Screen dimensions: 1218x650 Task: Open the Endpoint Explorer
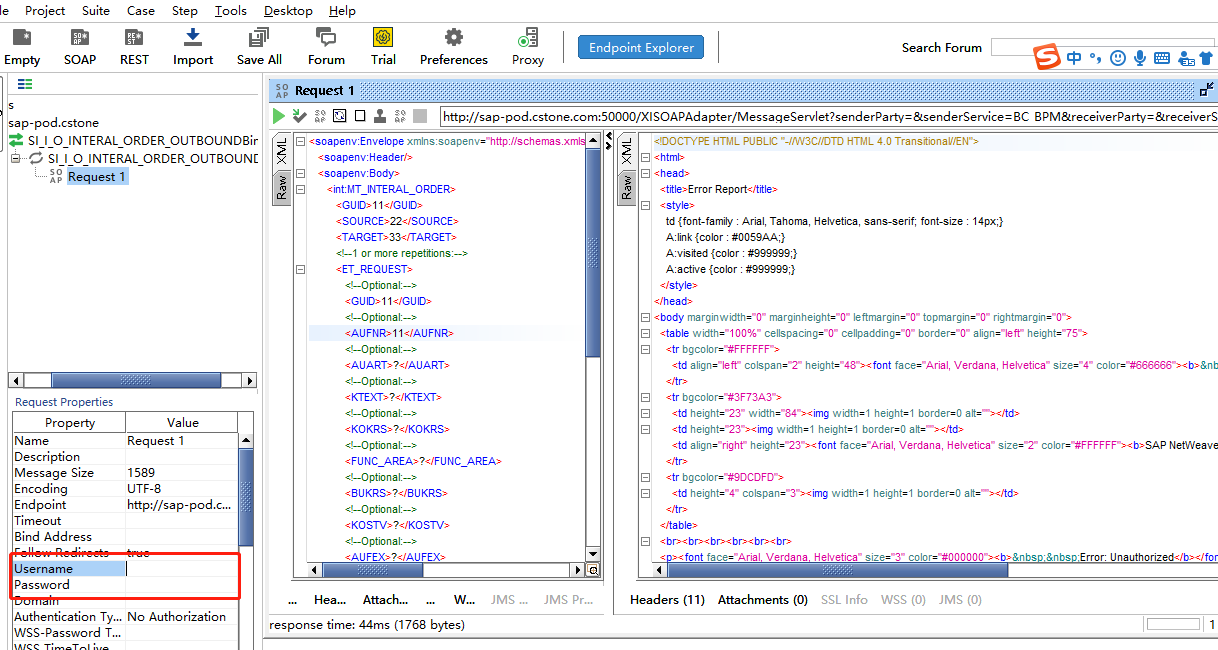[641, 47]
